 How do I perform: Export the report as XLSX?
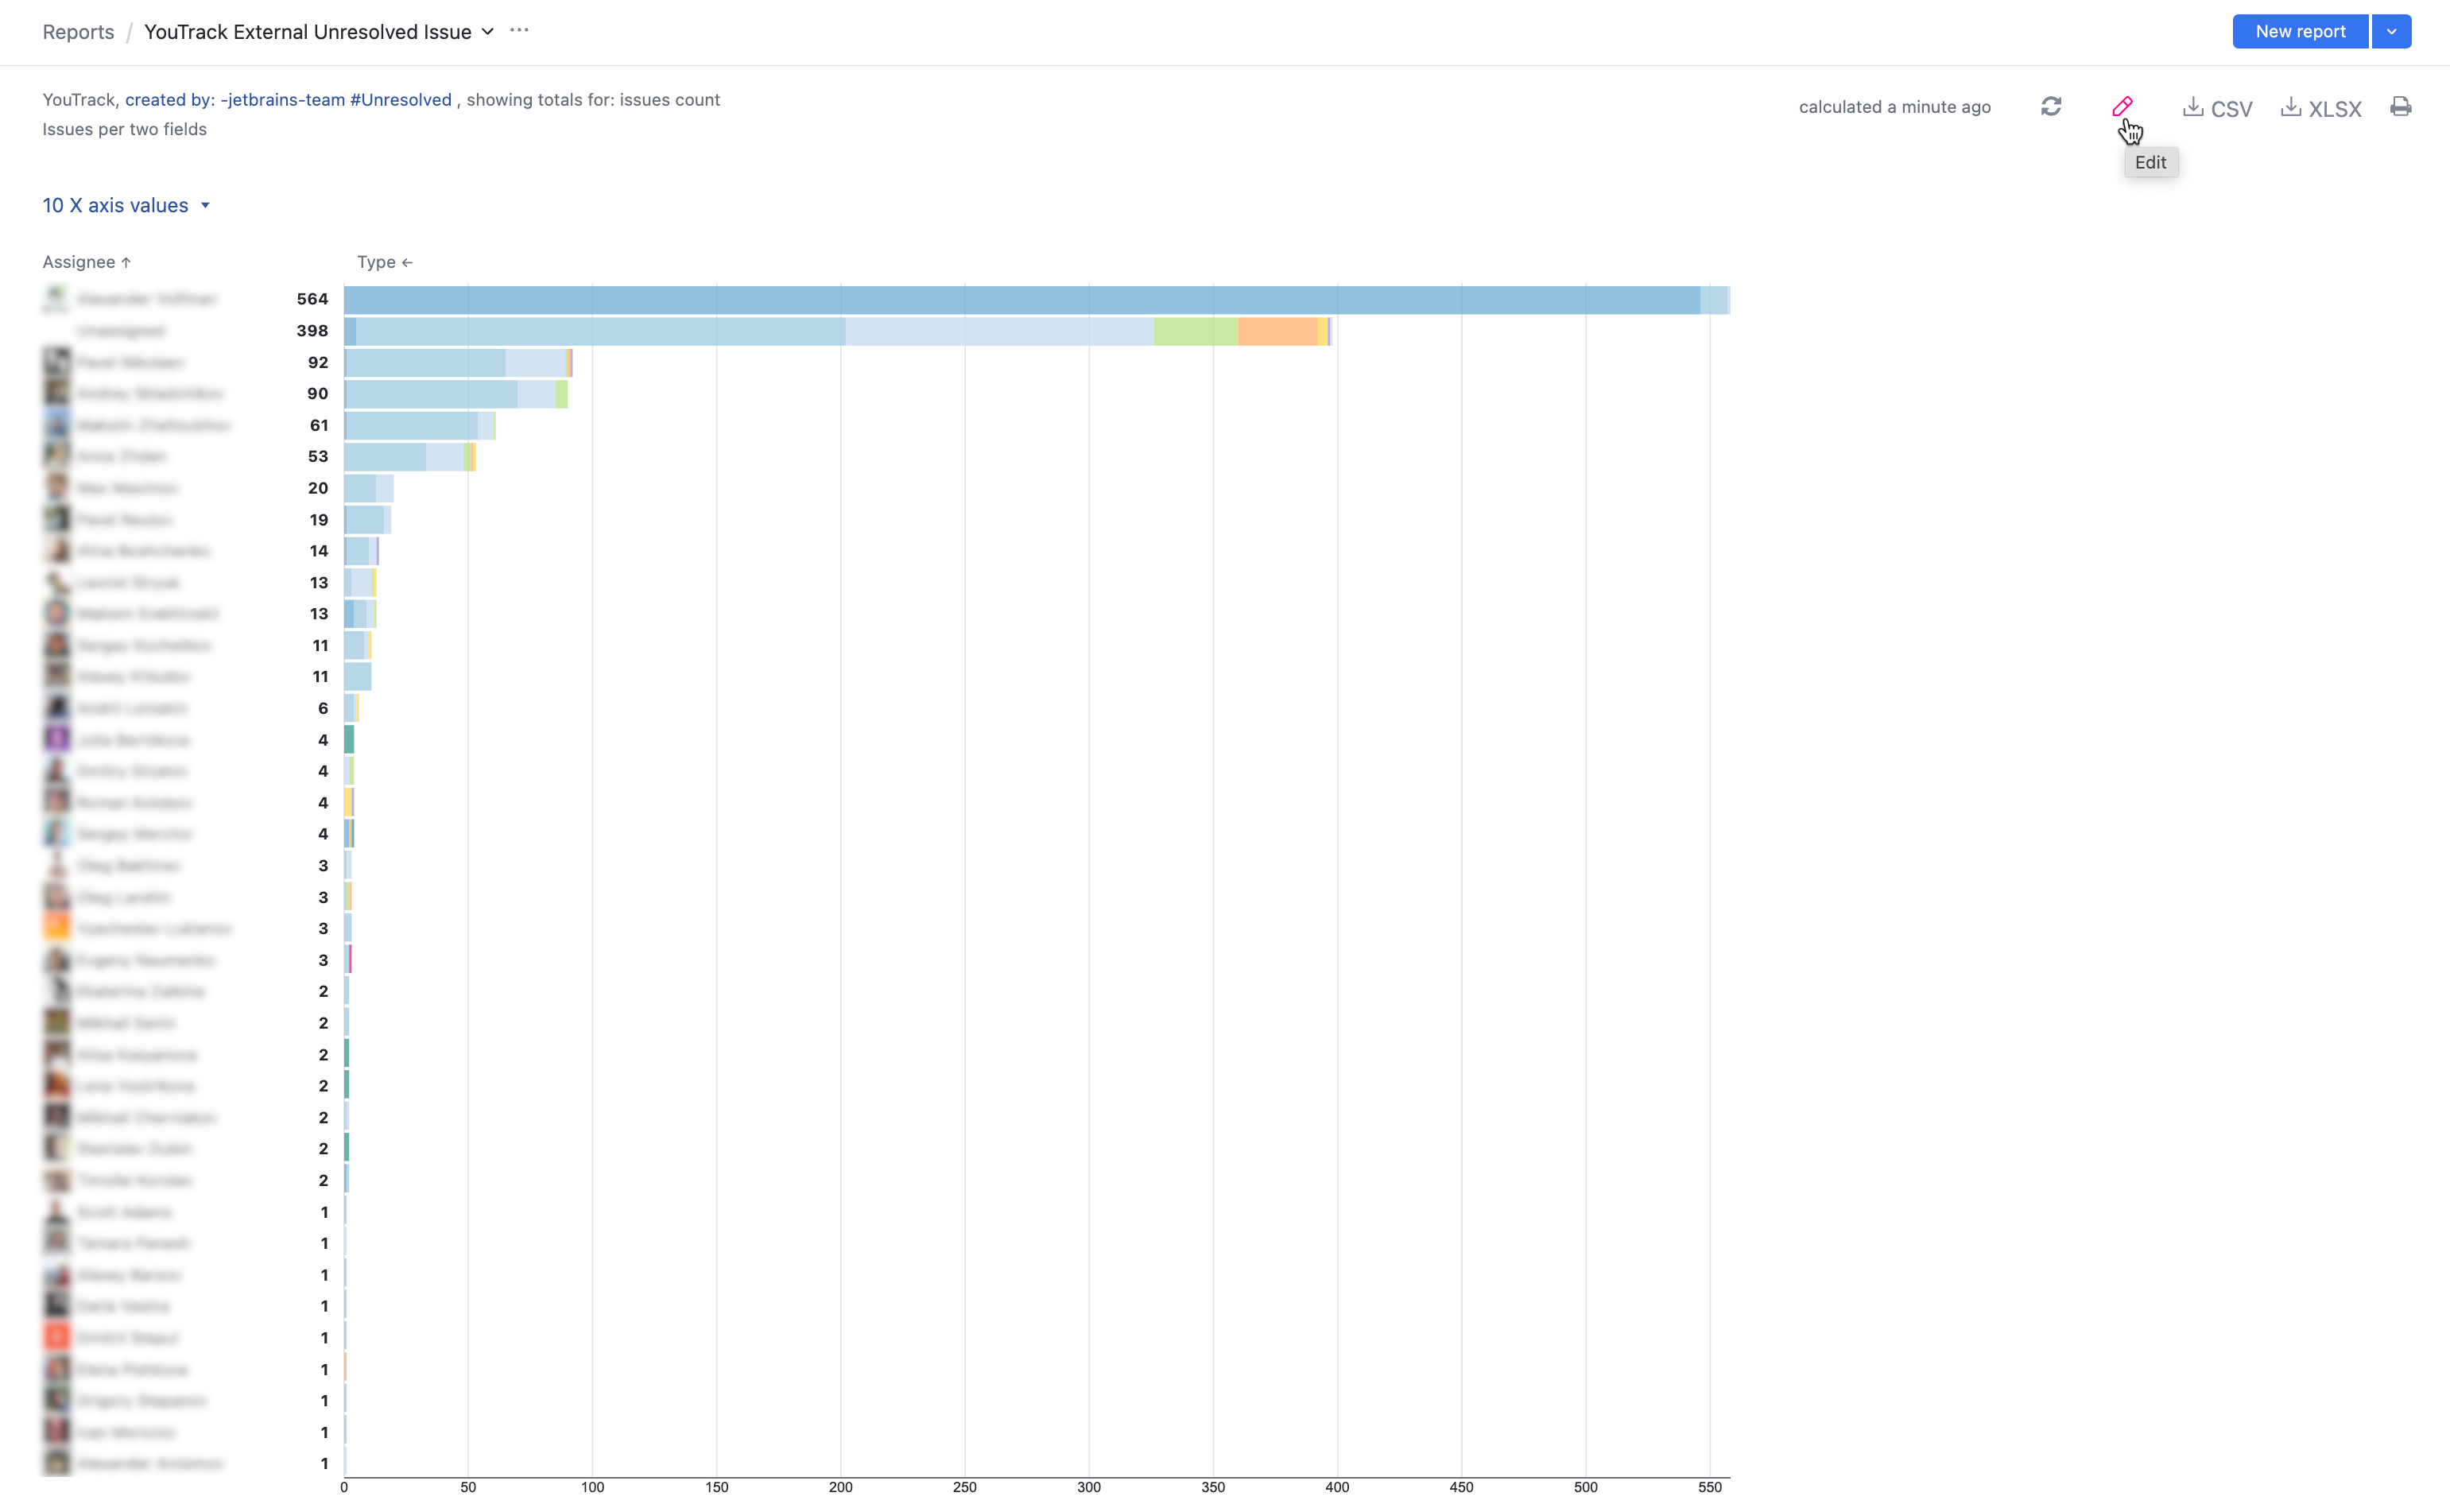tap(2320, 108)
